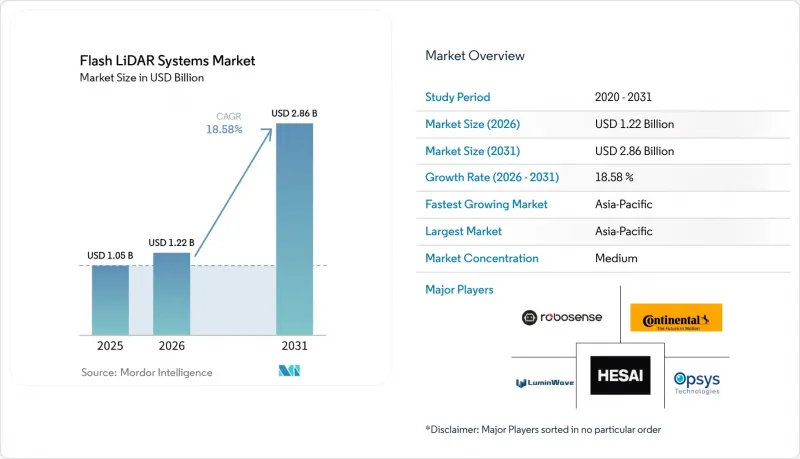Click the 'Flash LiDAR Systems Market' title
800x459 pixels.
click(167, 61)
